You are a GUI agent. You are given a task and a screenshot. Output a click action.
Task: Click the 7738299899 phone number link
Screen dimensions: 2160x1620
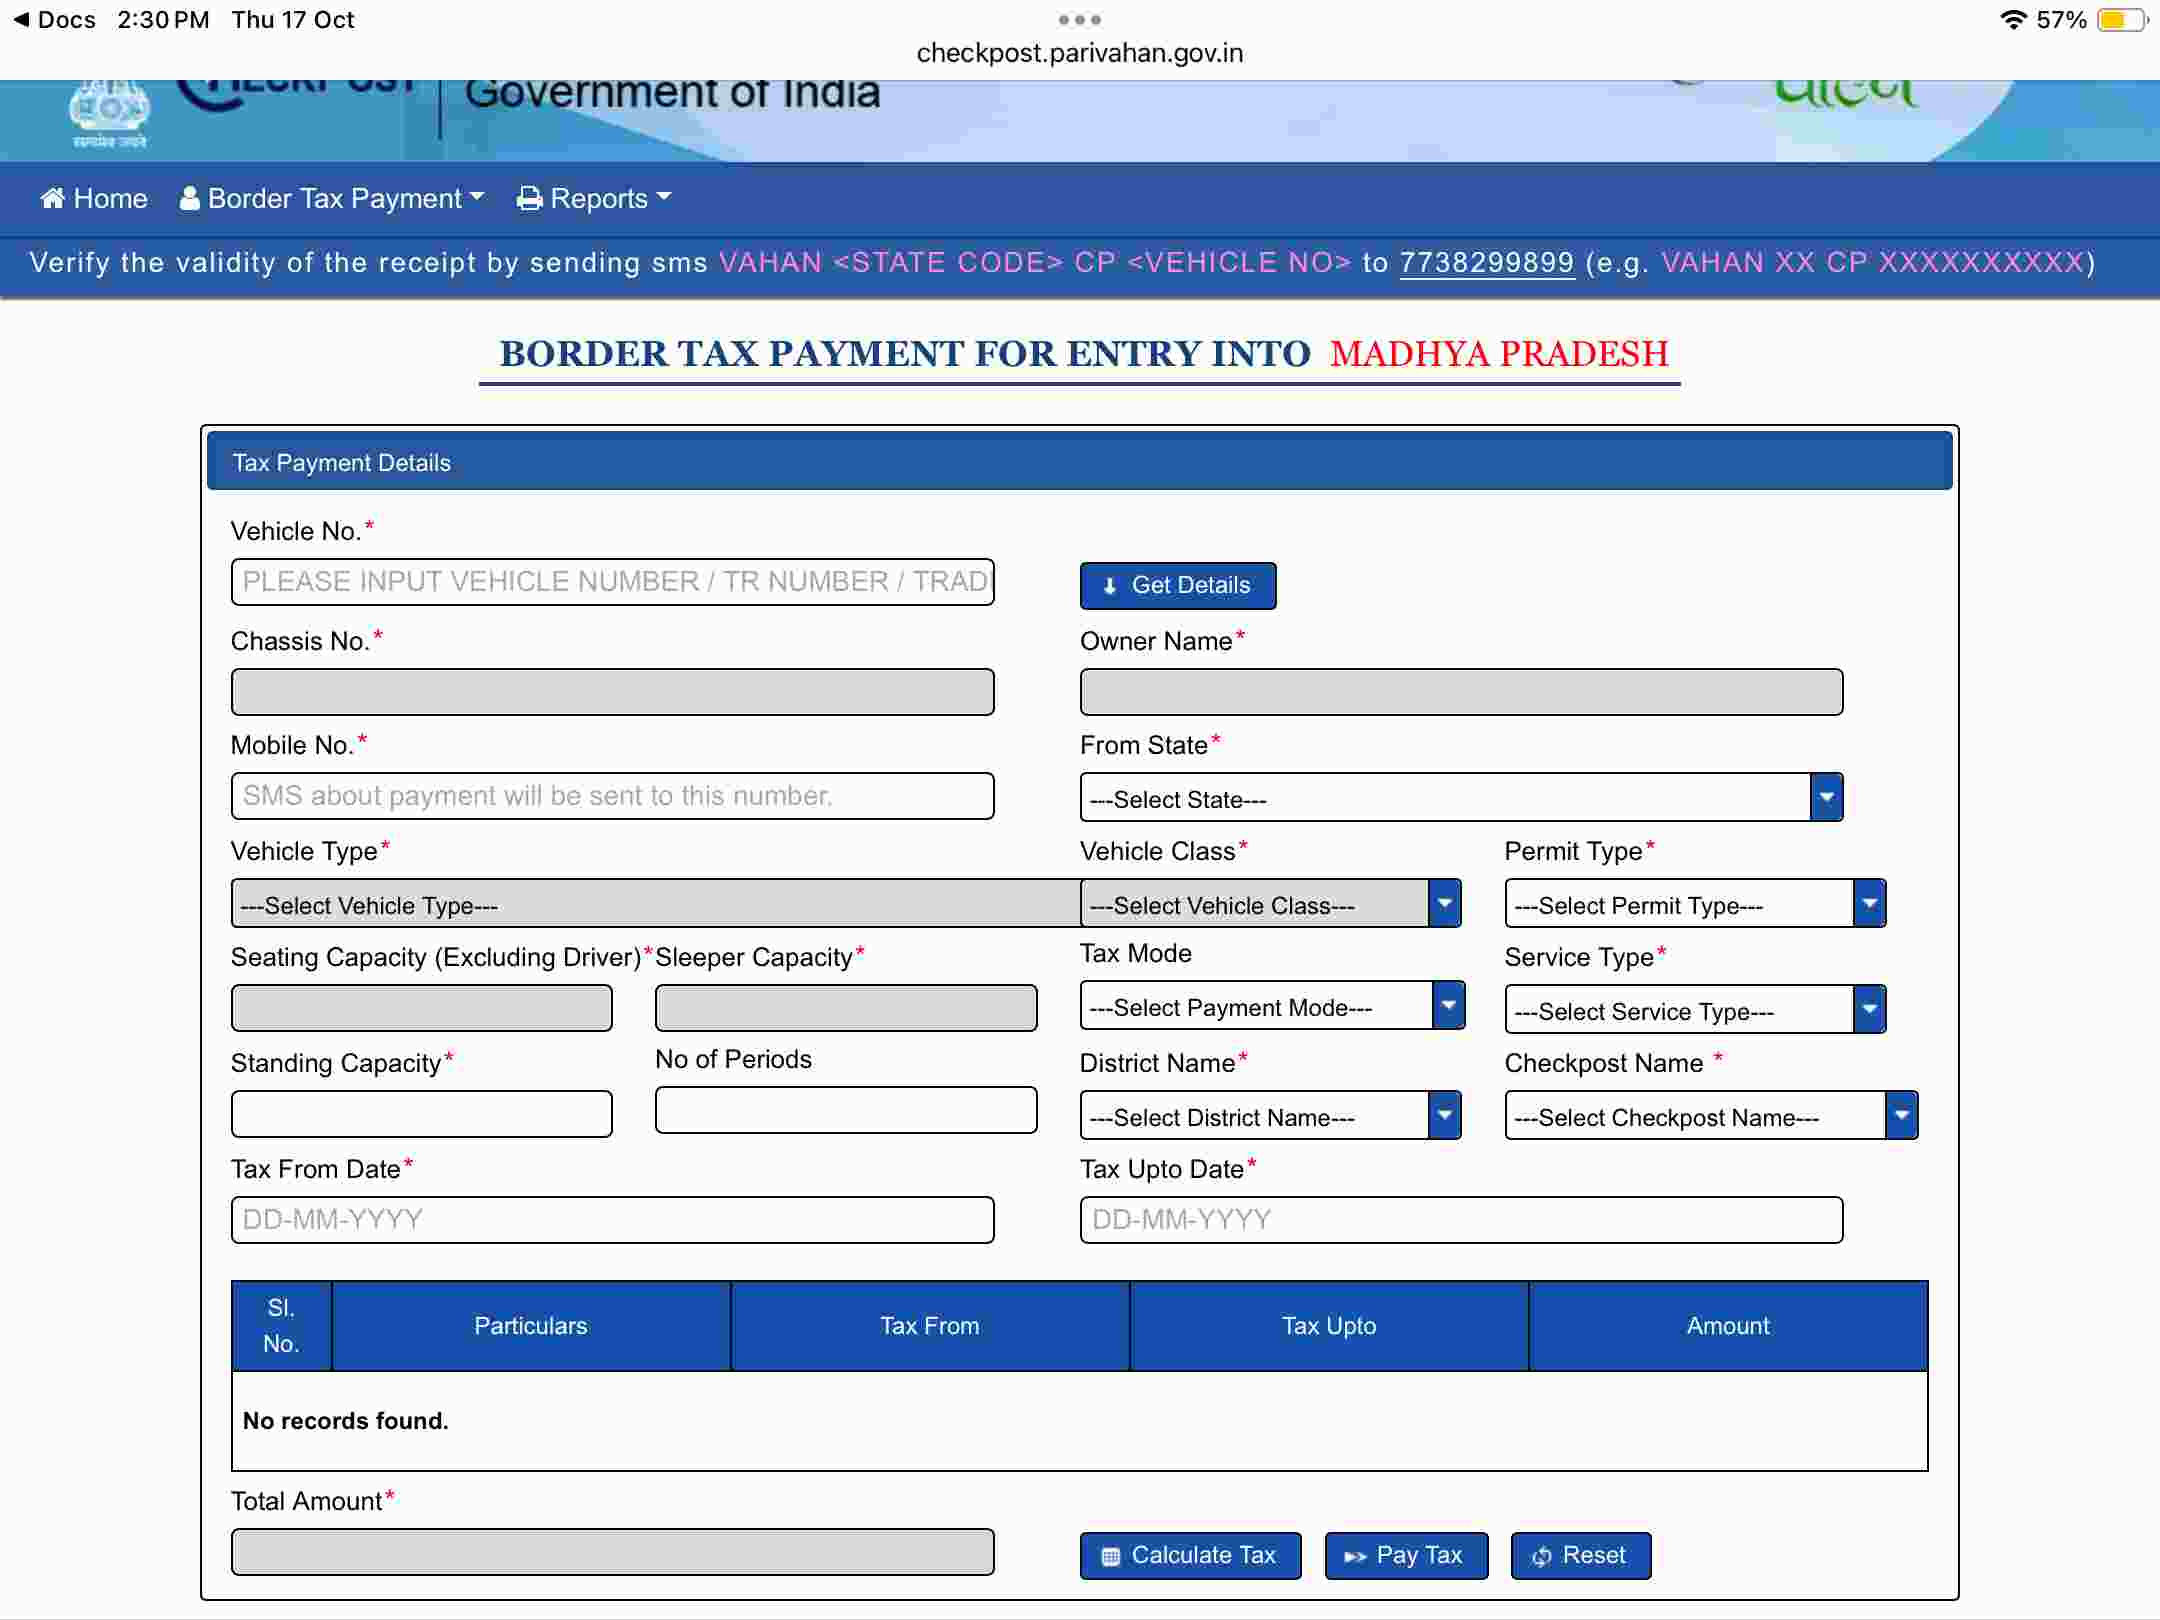coord(1487,262)
